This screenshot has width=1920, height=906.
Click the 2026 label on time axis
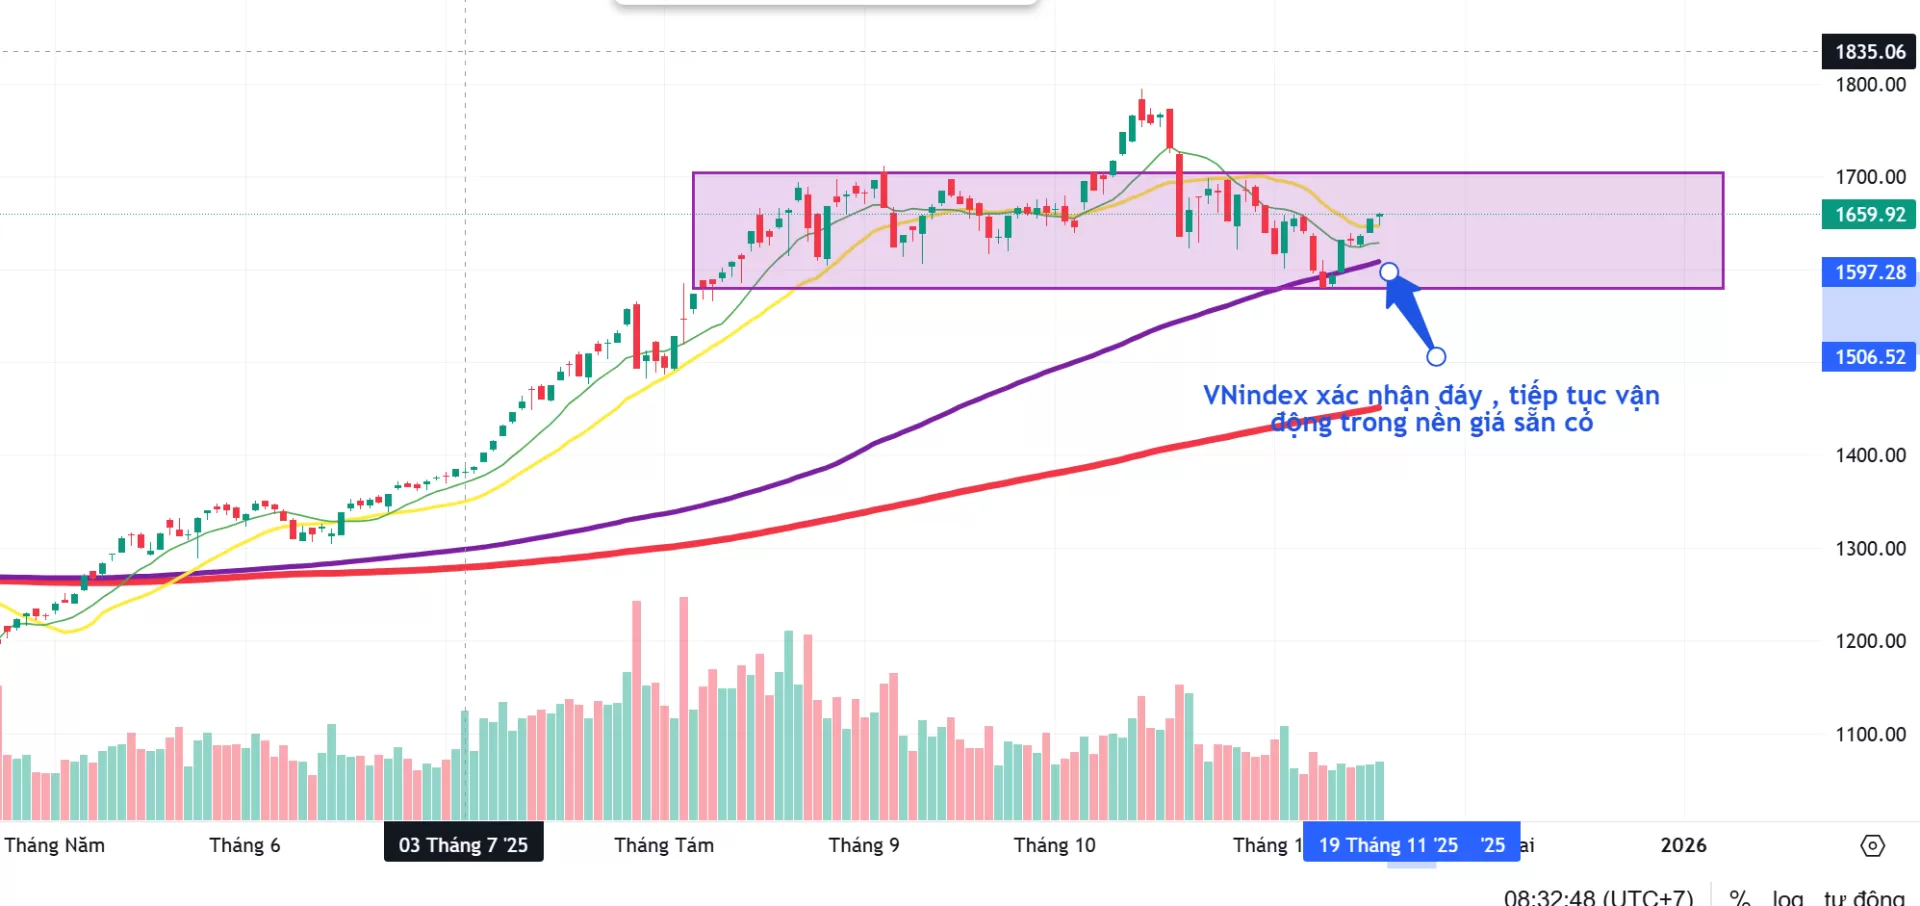coord(1683,845)
